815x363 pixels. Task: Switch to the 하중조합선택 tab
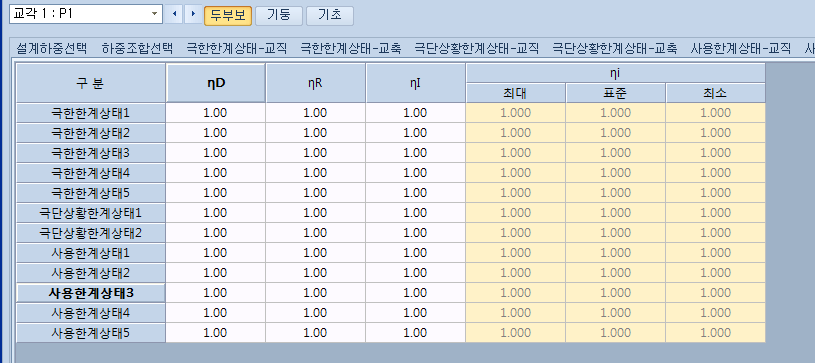pos(137,49)
